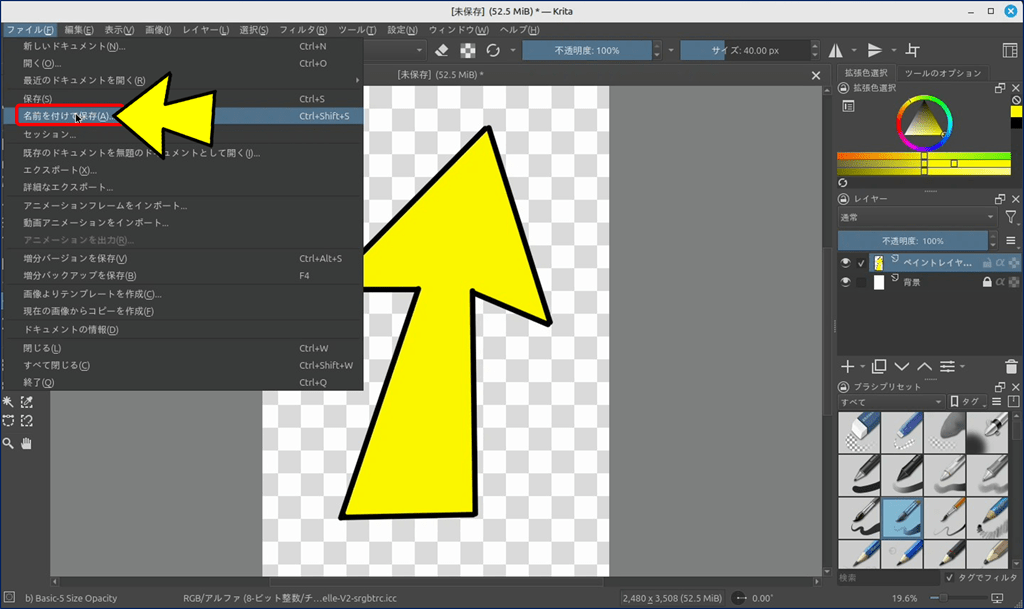Click the reload brush preset icon
Screen dimensions: 1024x609
coord(493,50)
